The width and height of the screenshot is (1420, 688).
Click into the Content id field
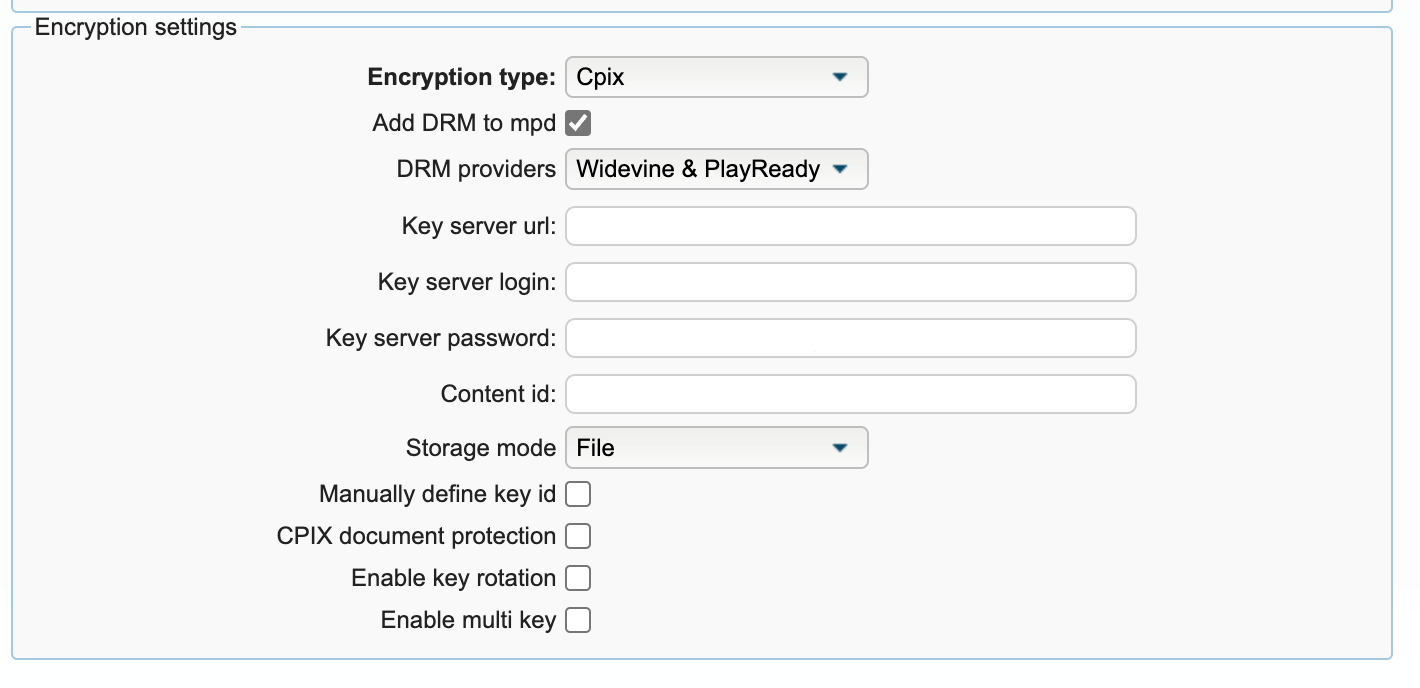click(850, 394)
